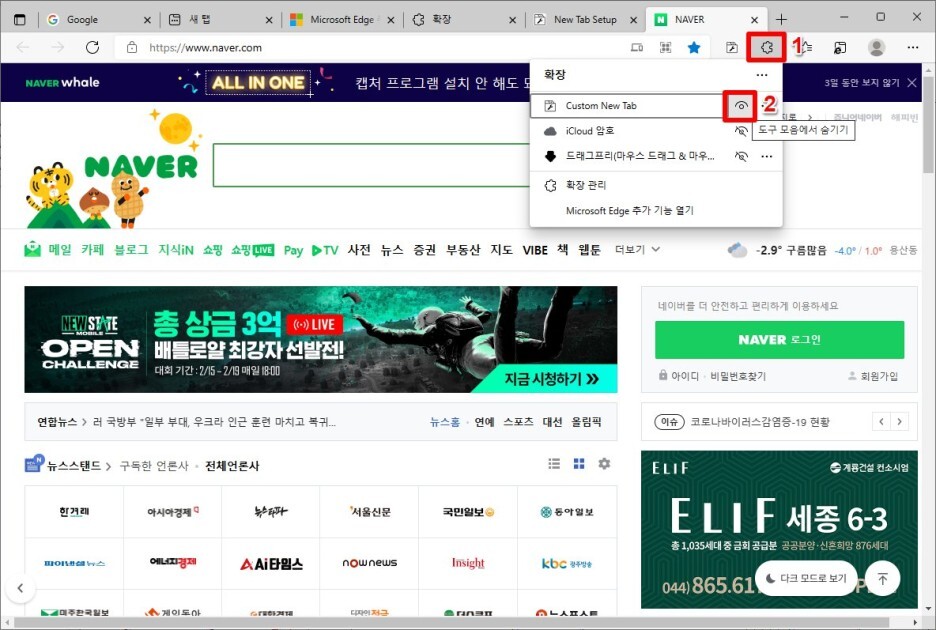Open the 지식iN link
This screenshot has height=630, width=936.
pyautogui.click(x=176, y=250)
